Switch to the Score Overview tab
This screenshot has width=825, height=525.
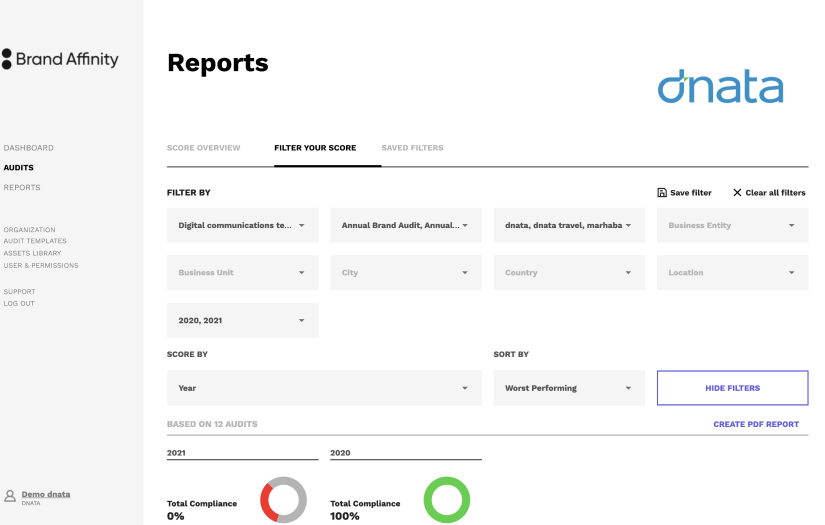[204, 148]
